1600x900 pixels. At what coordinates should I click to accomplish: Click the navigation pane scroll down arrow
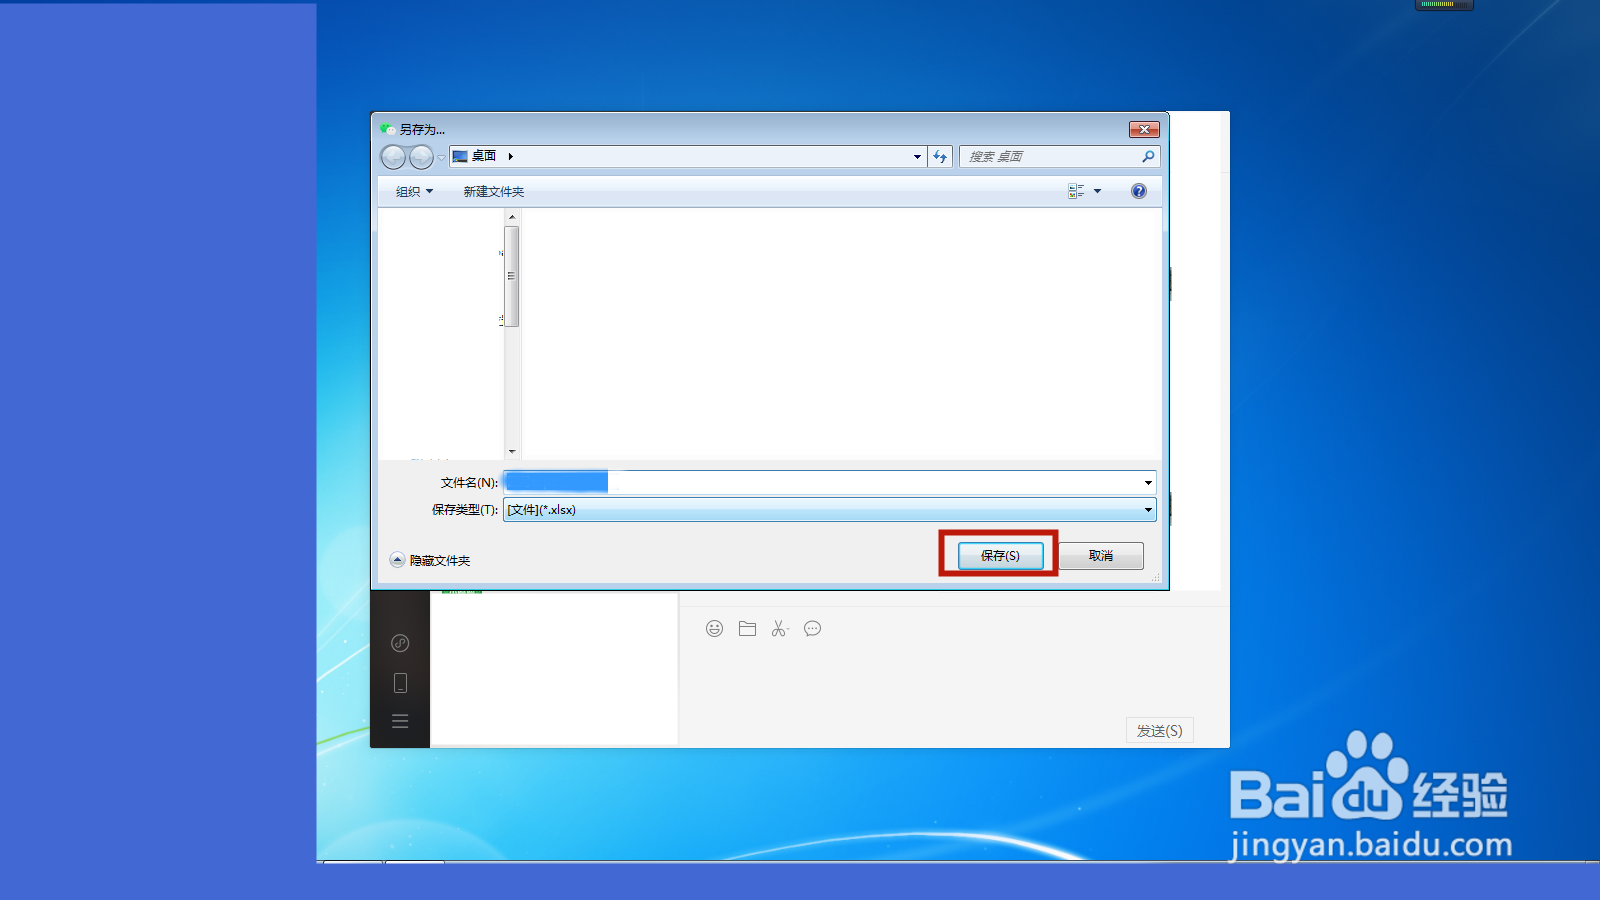click(512, 452)
